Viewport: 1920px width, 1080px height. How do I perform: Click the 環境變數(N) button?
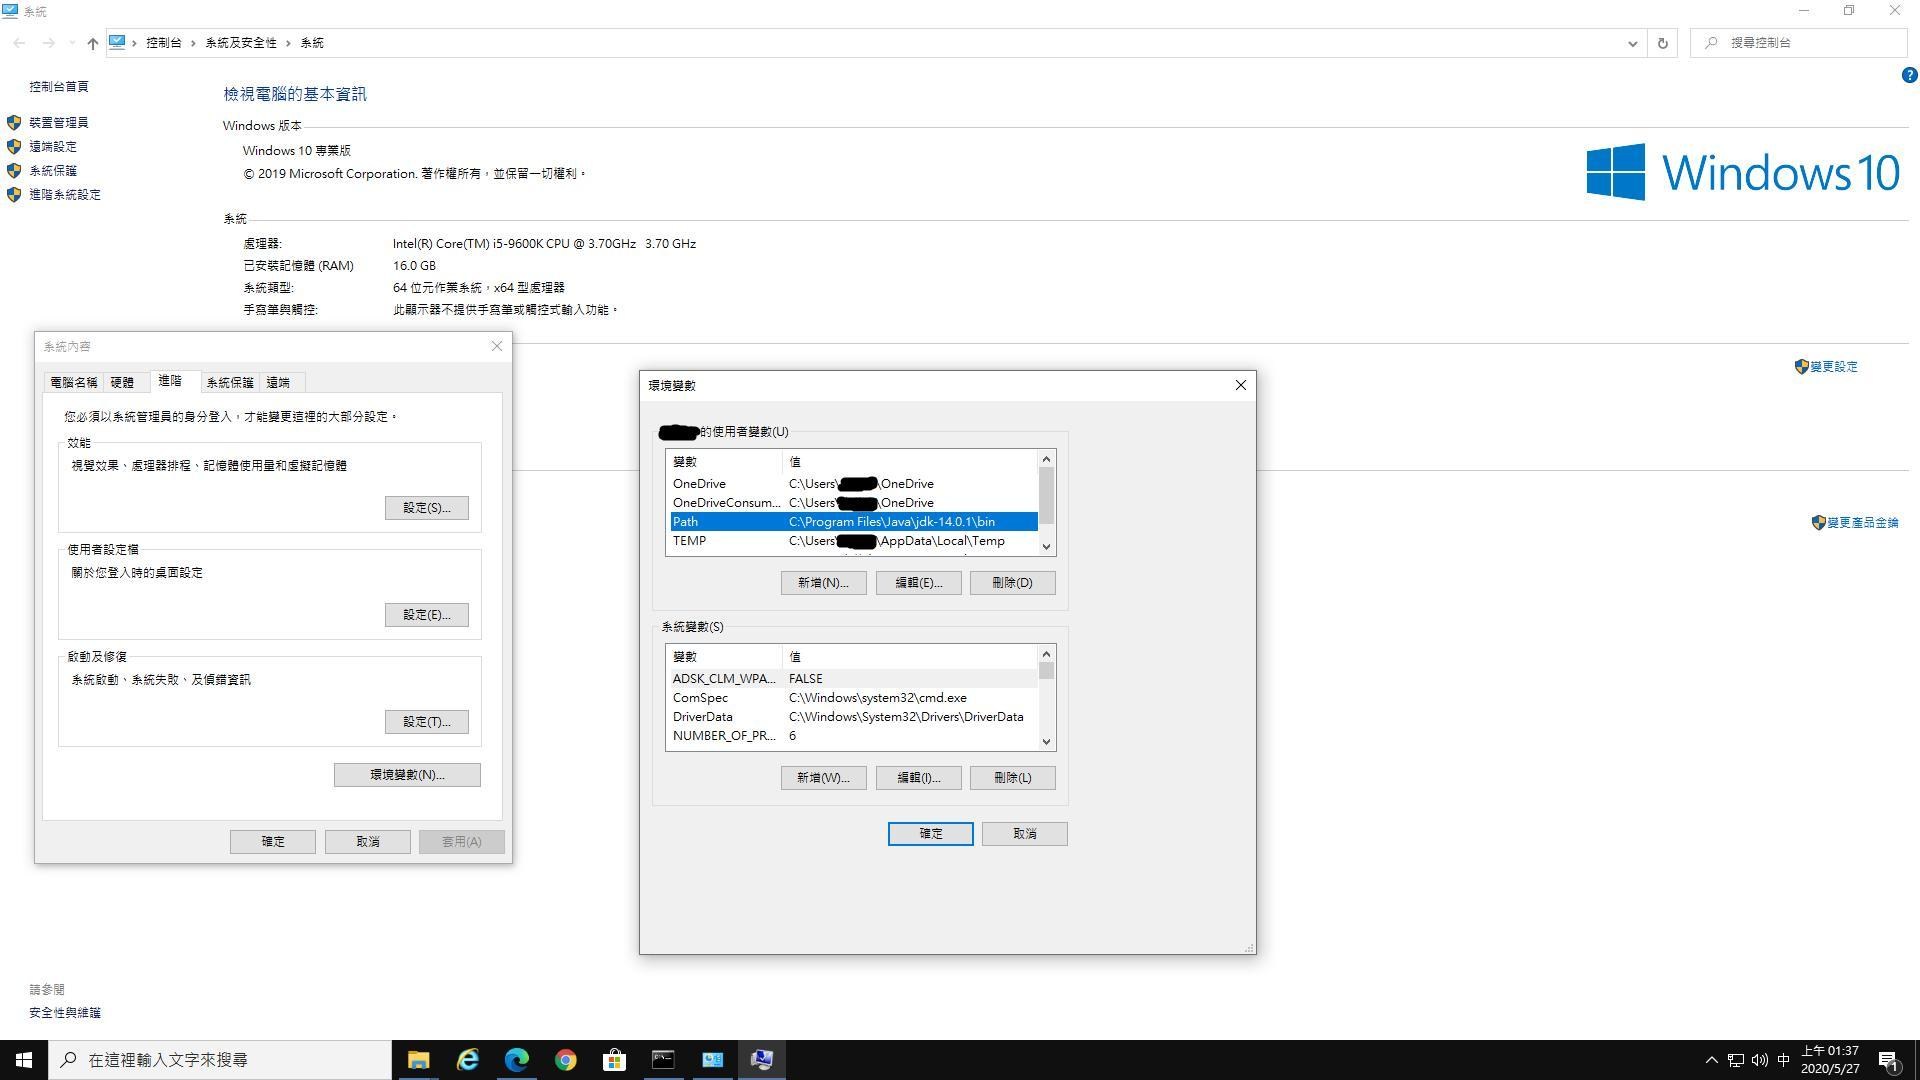point(406,774)
